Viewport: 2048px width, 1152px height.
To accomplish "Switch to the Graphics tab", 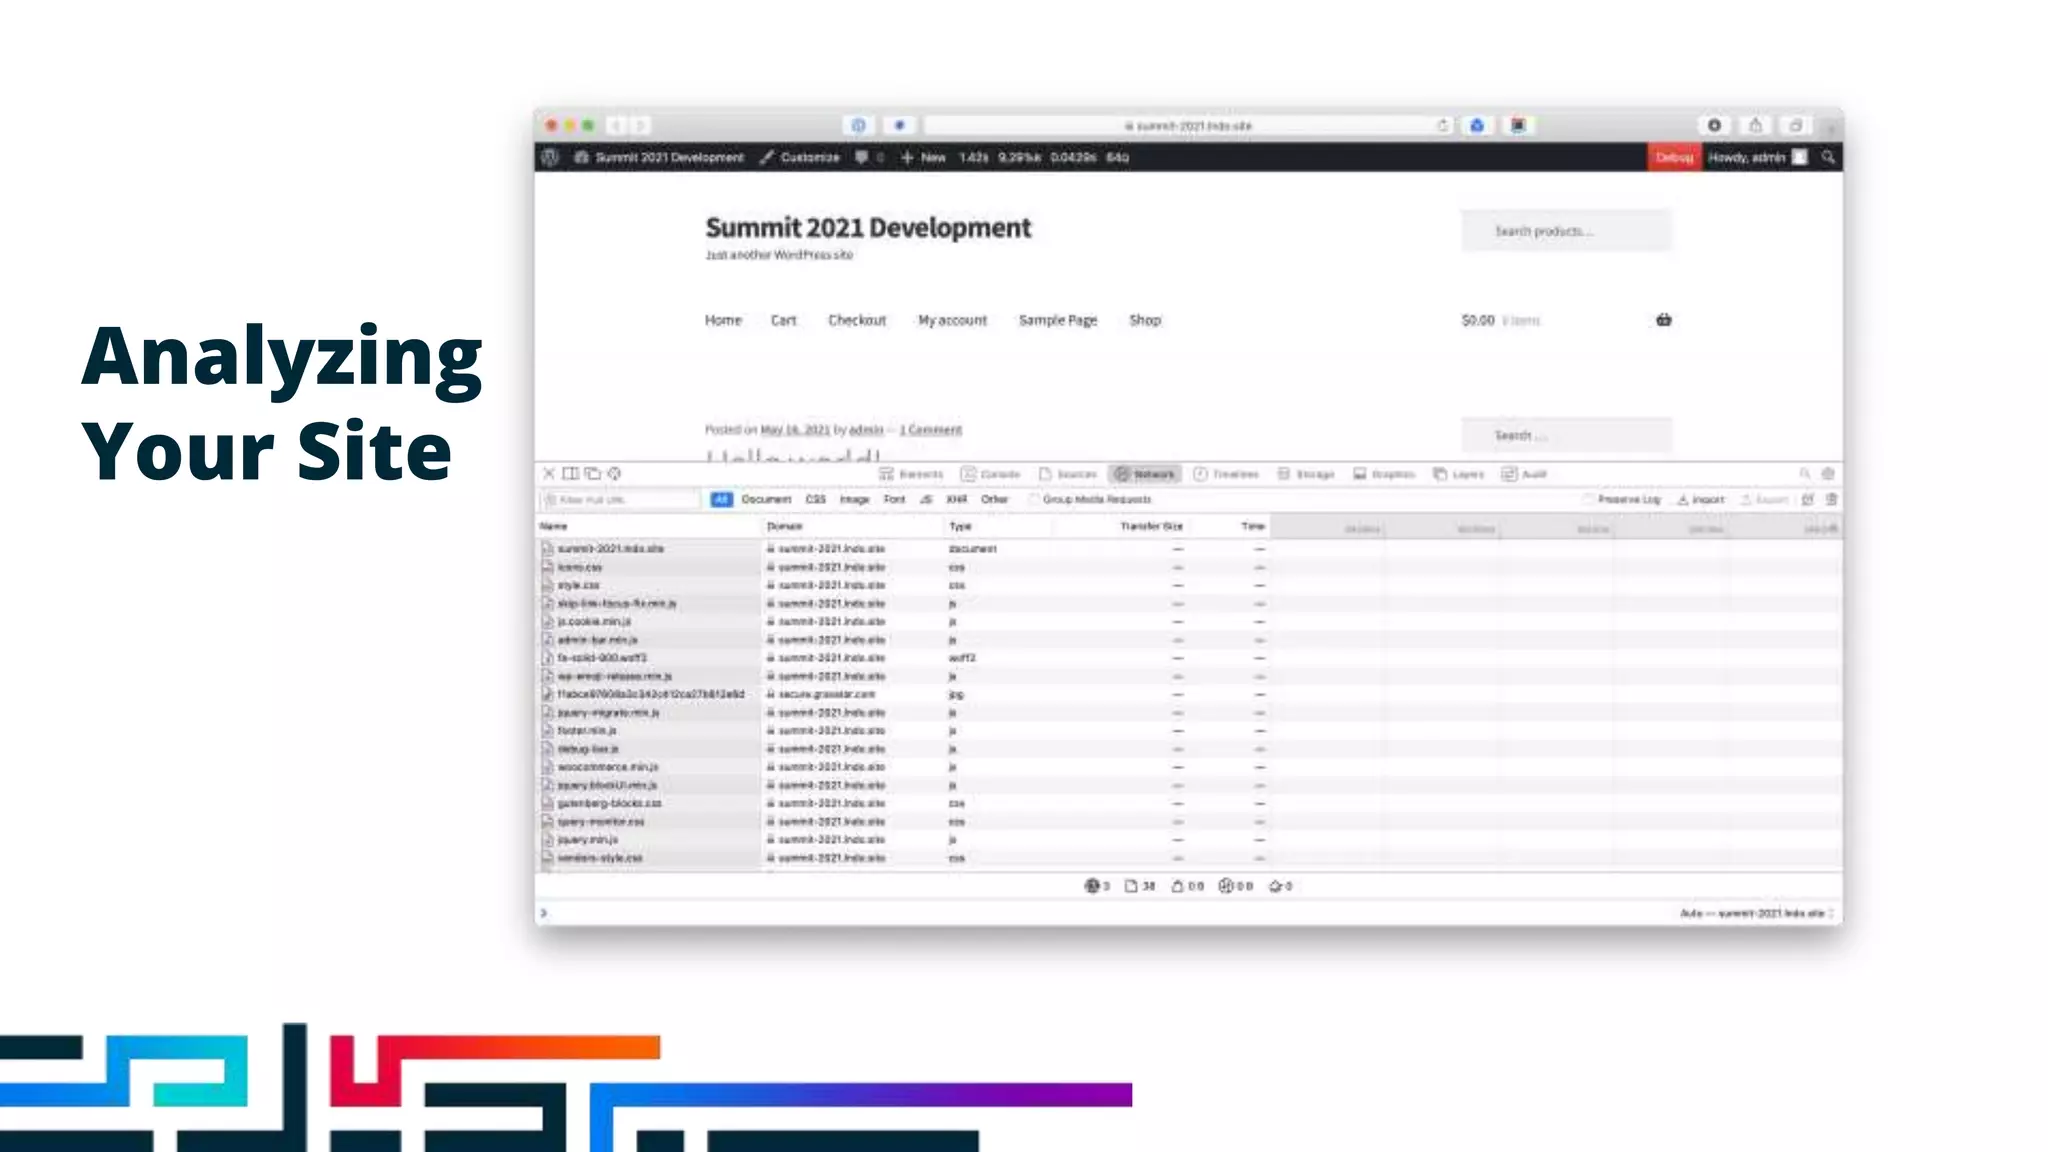I will (1384, 474).
